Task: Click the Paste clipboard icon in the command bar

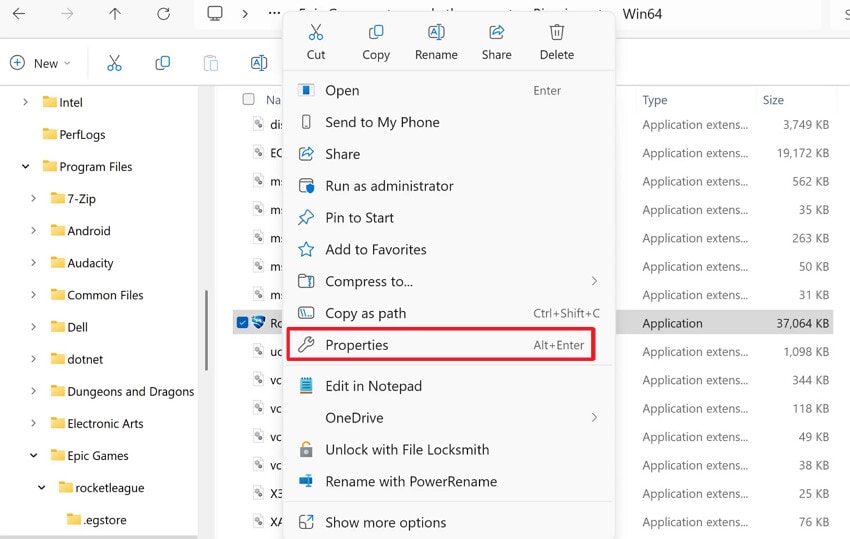Action: (x=211, y=63)
